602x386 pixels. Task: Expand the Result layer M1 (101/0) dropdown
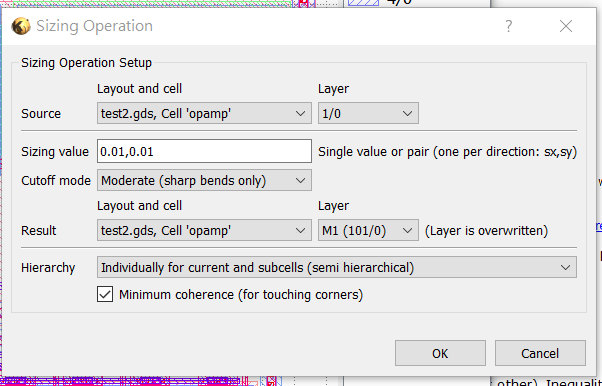(x=368, y=230)
